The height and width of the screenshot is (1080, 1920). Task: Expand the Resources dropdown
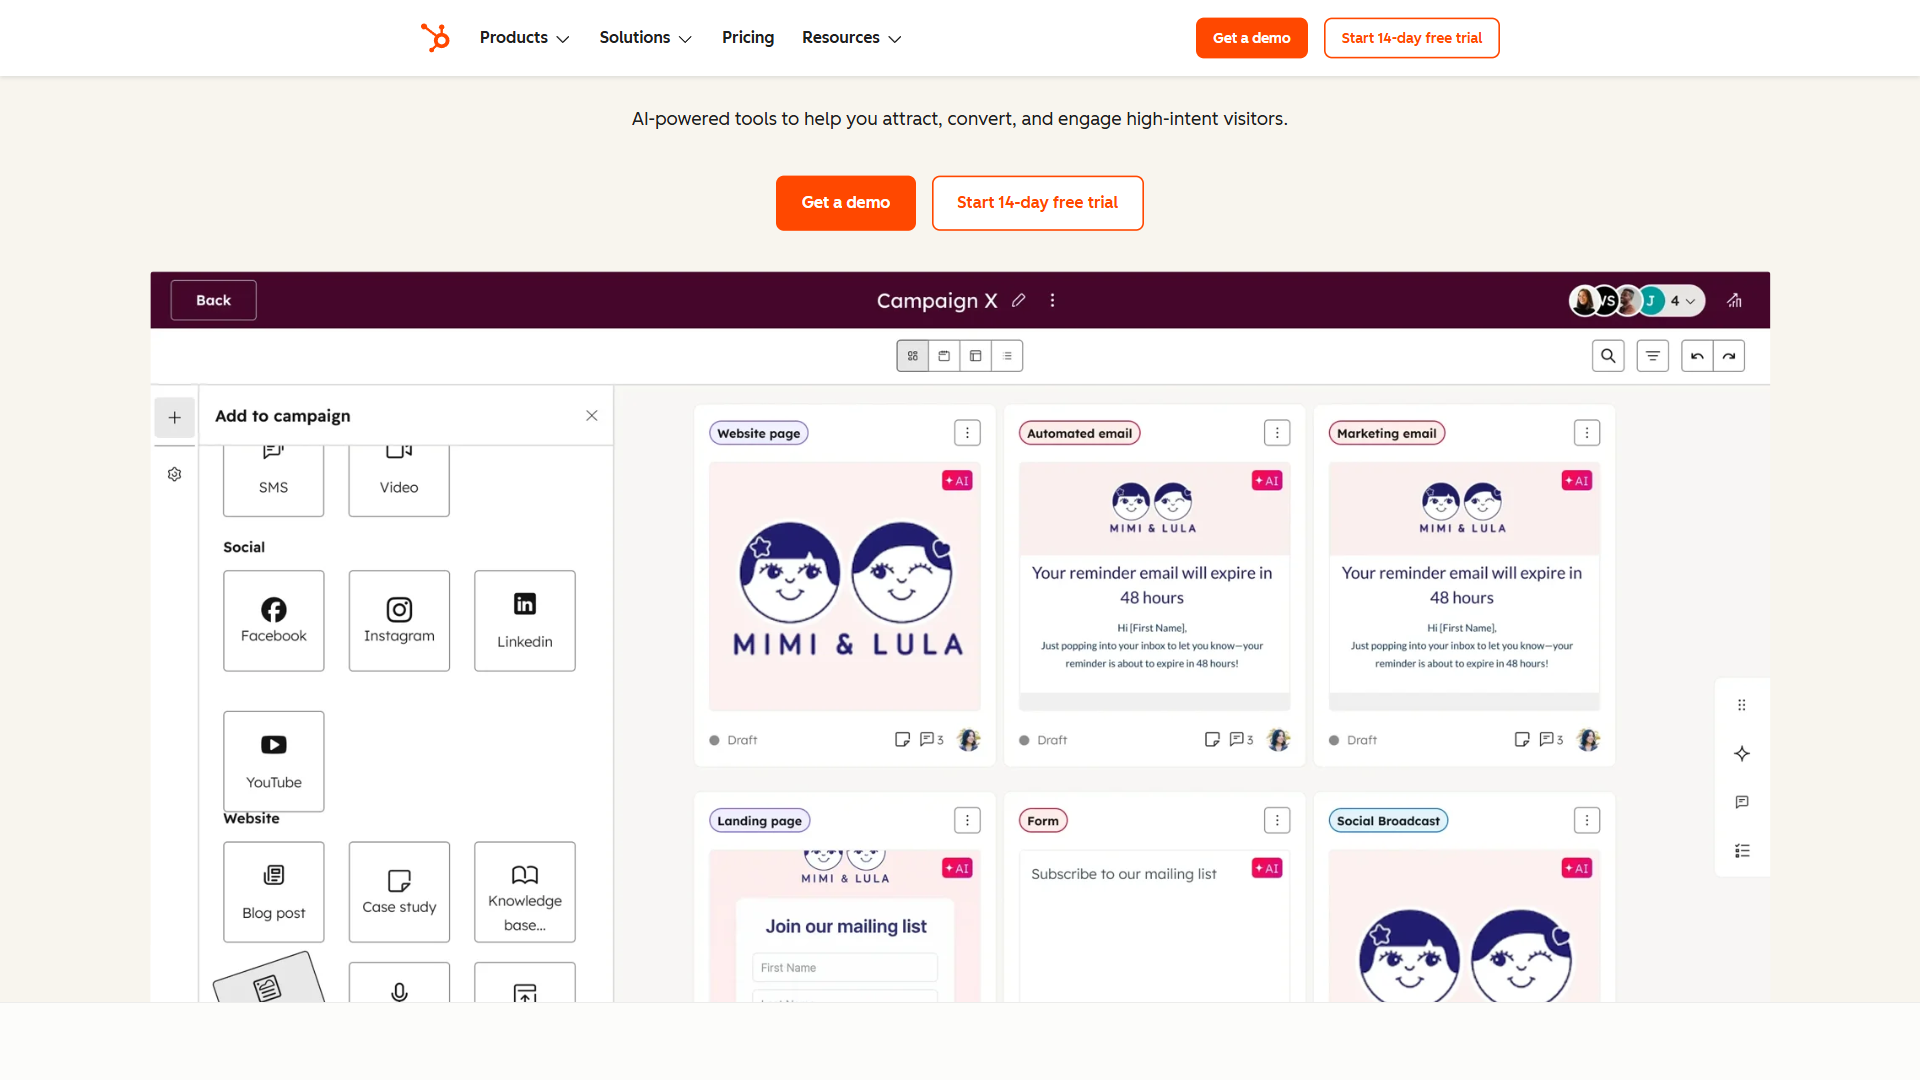[x=851, y=38]
